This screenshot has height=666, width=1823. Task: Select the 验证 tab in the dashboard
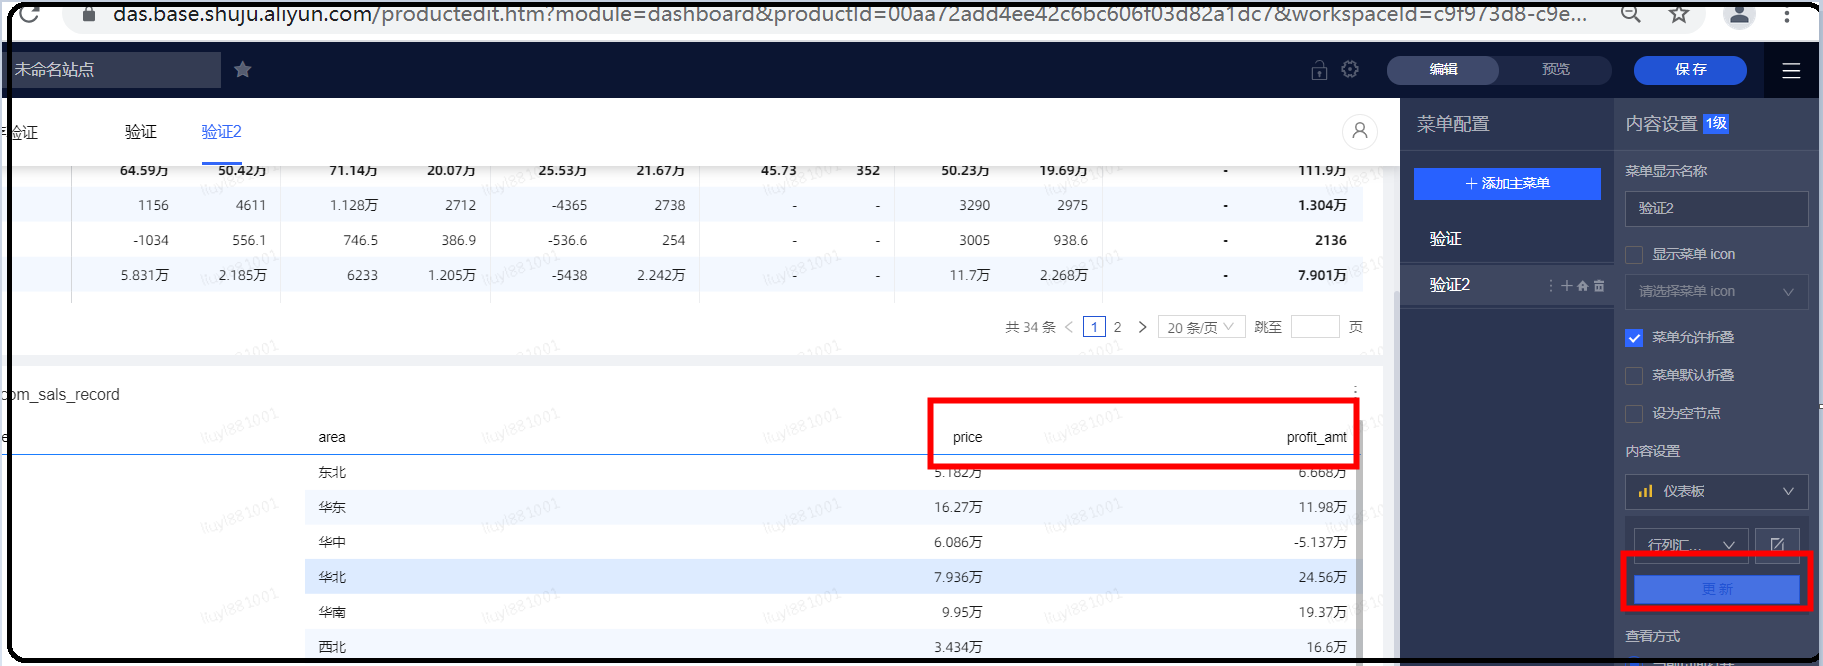click(140, 132)
